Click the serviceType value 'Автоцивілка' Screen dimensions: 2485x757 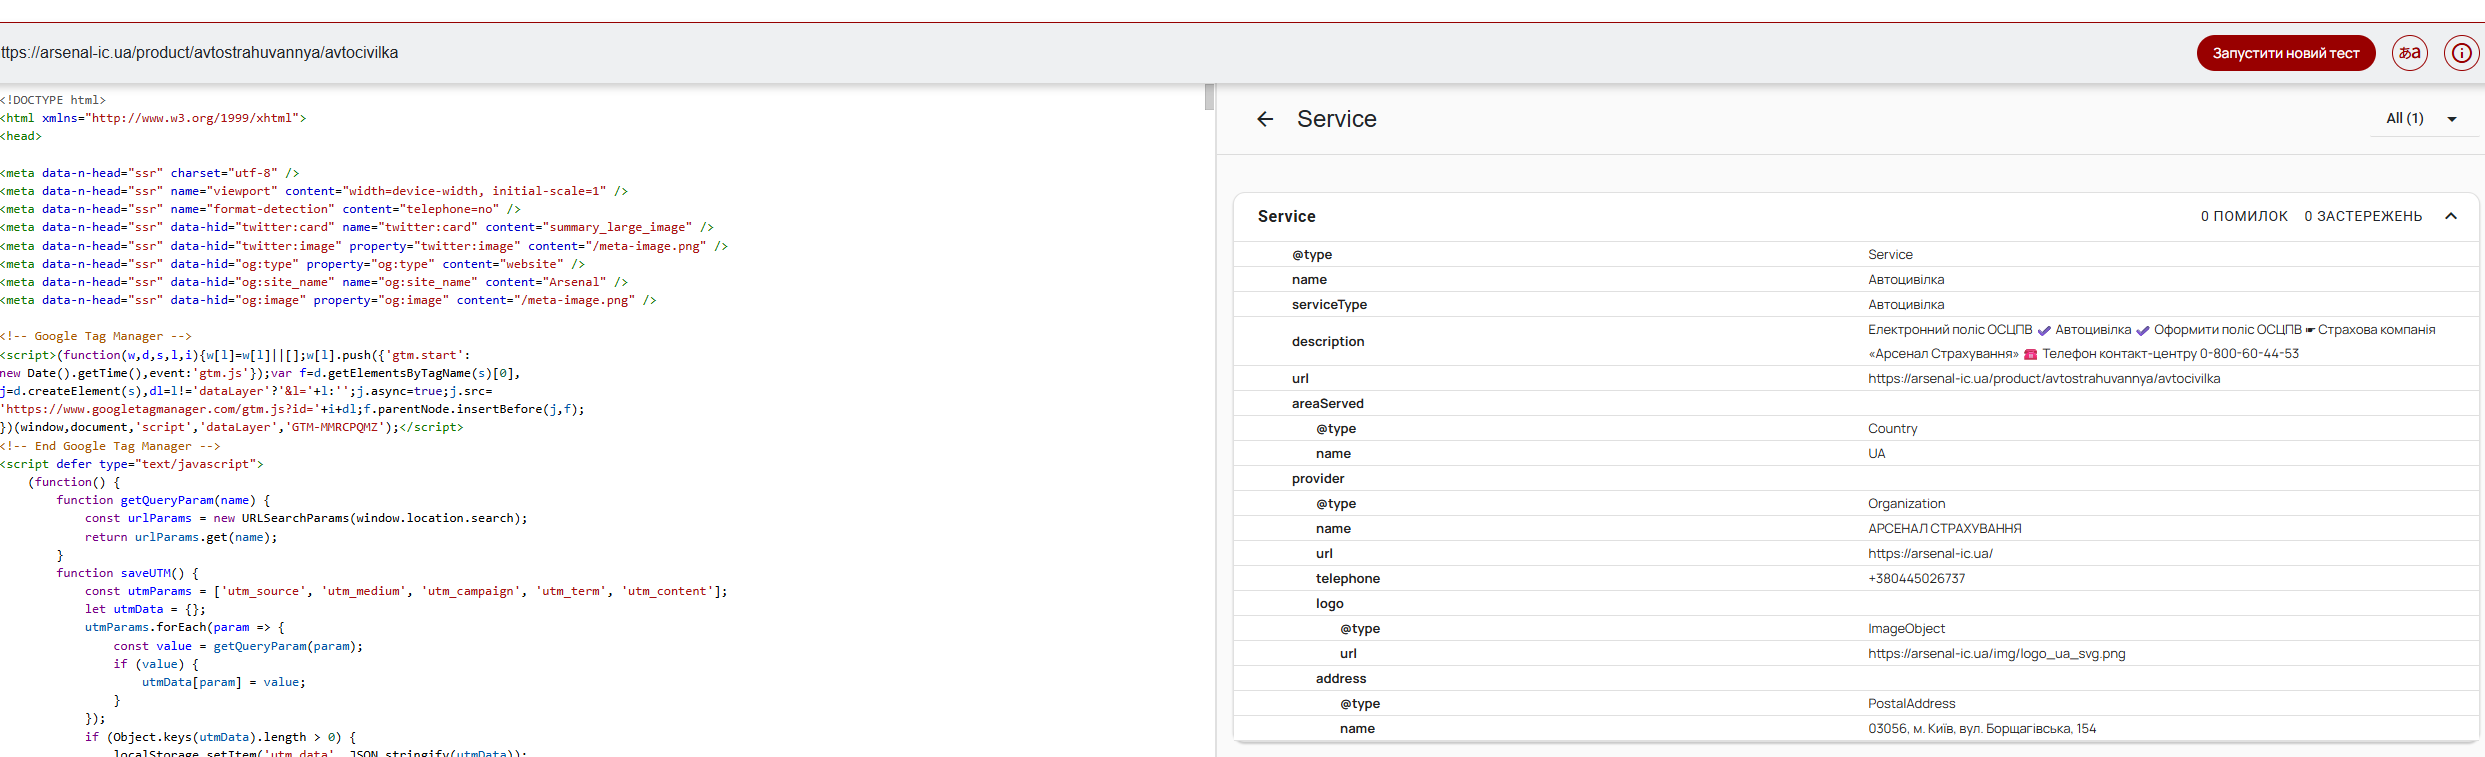click(x=1906, y=305)
